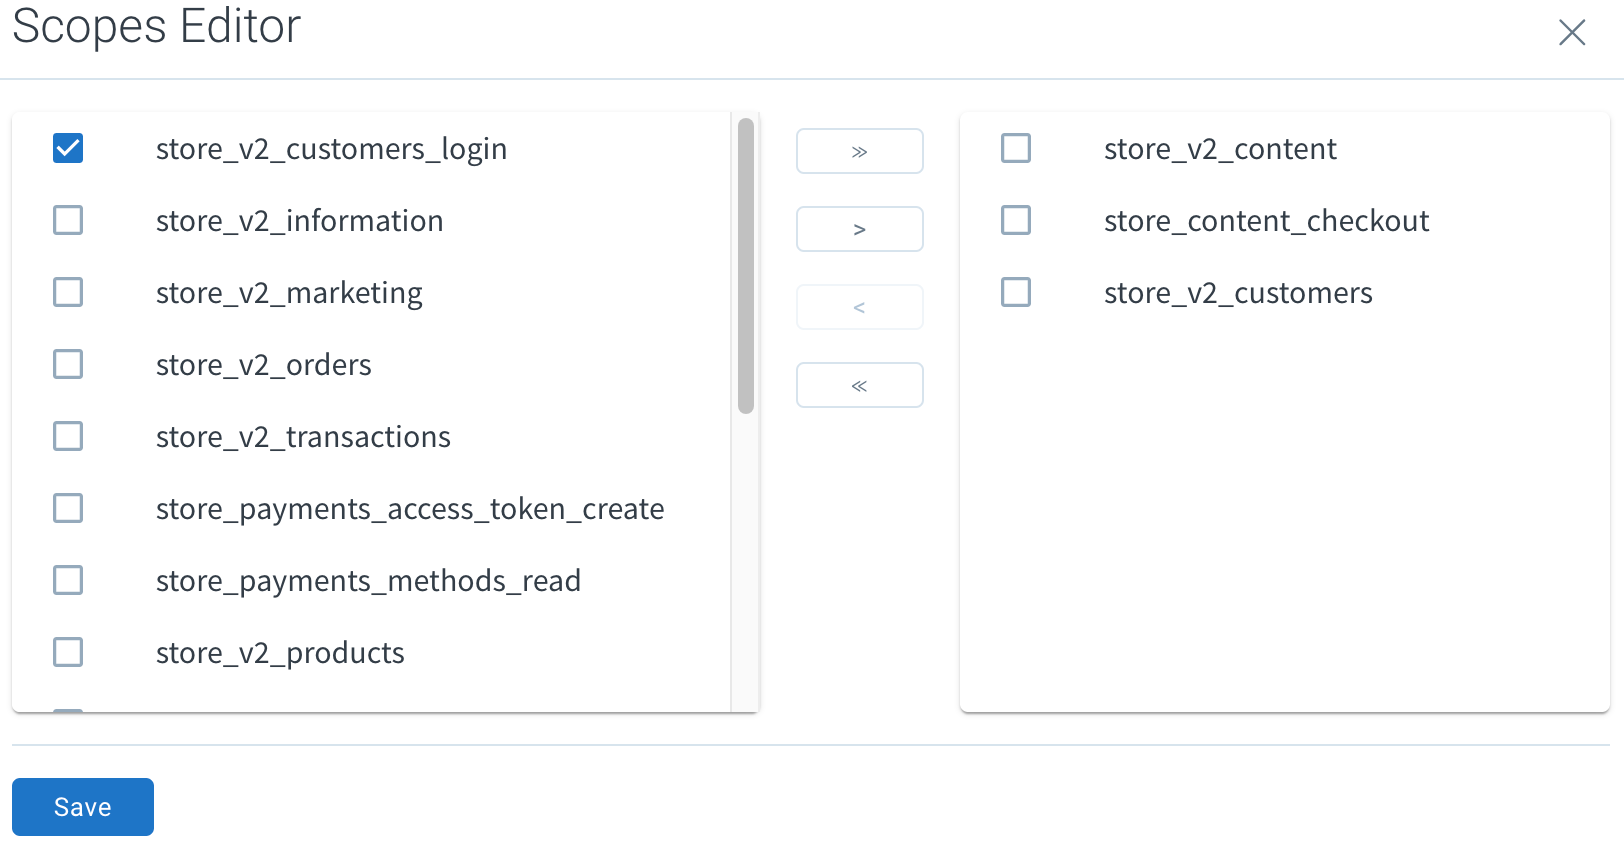
Task: Tick the store_v2_orders checkbox
Action: coord(68,364)
